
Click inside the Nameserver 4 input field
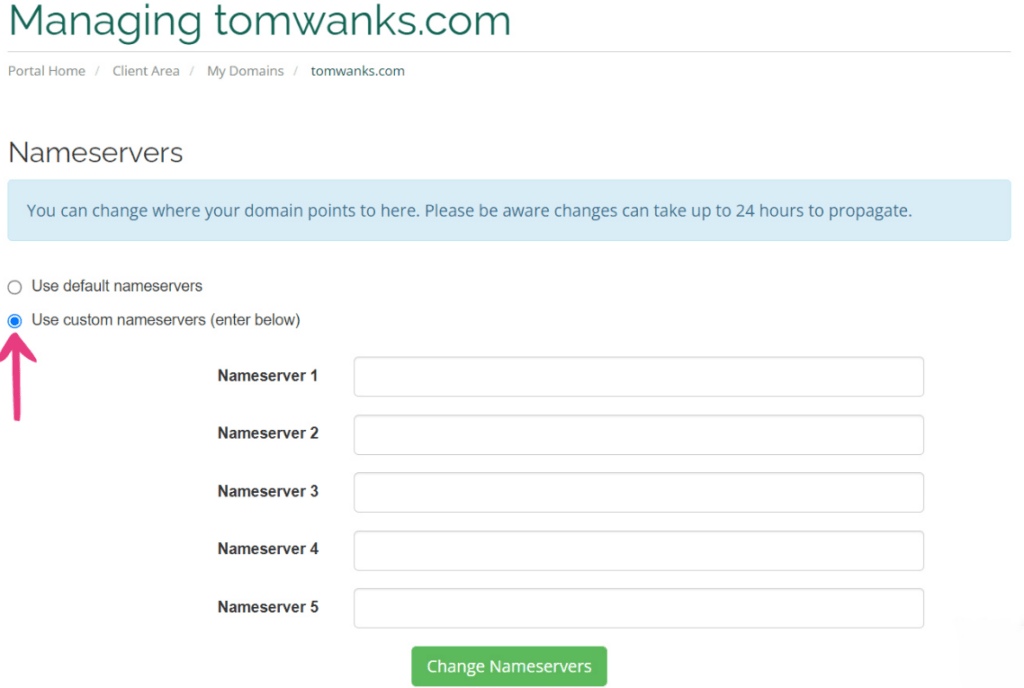(x=638, y=550)
